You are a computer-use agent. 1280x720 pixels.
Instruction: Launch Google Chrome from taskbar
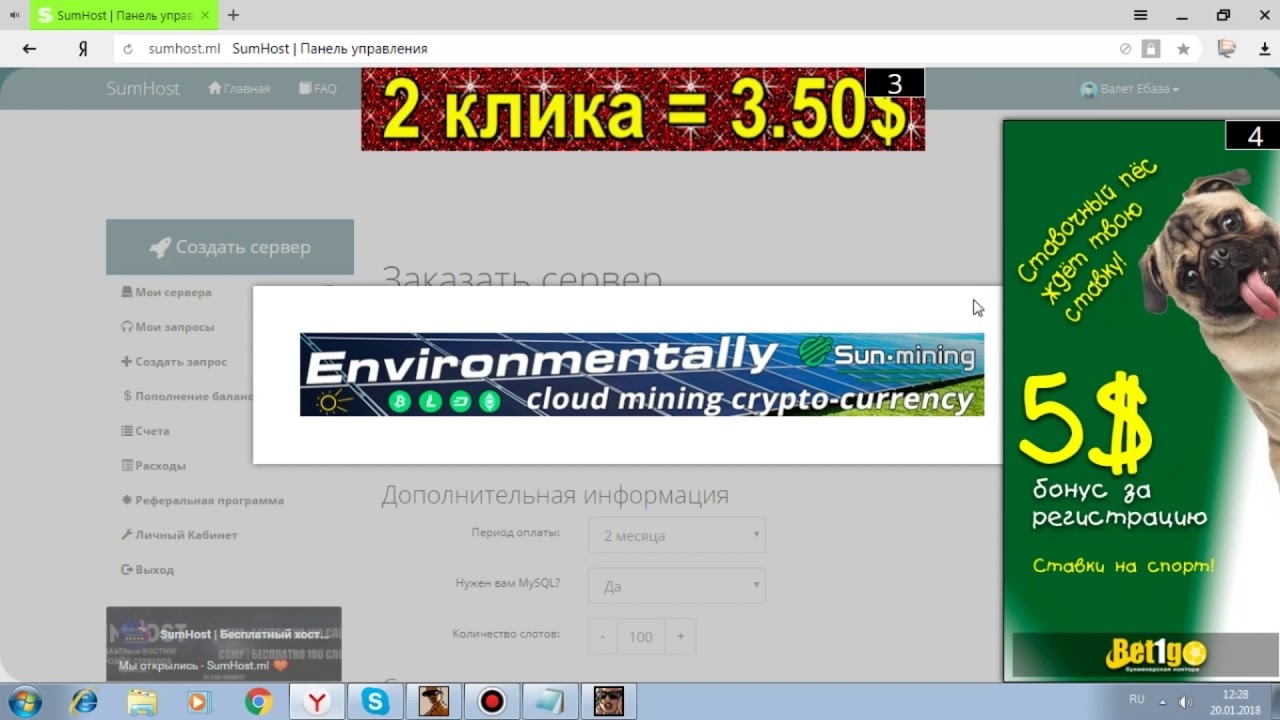point(258,701)
